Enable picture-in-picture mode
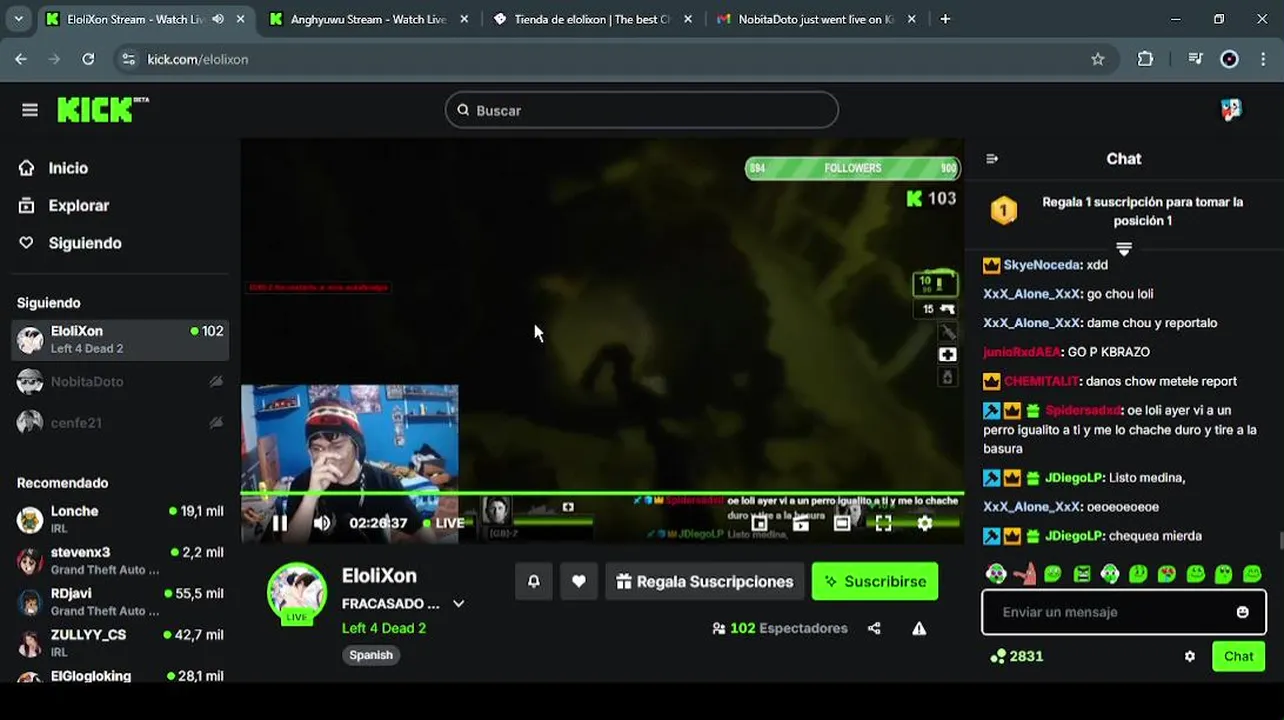The height and width of the screenshot is (720, 1284). click(x=759, y=522)
